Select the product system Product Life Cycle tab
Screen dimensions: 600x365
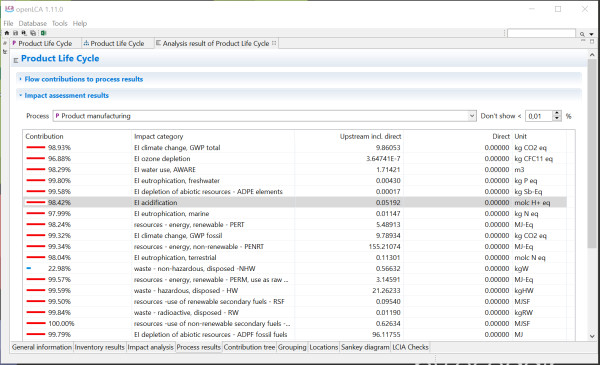[114, 43]
